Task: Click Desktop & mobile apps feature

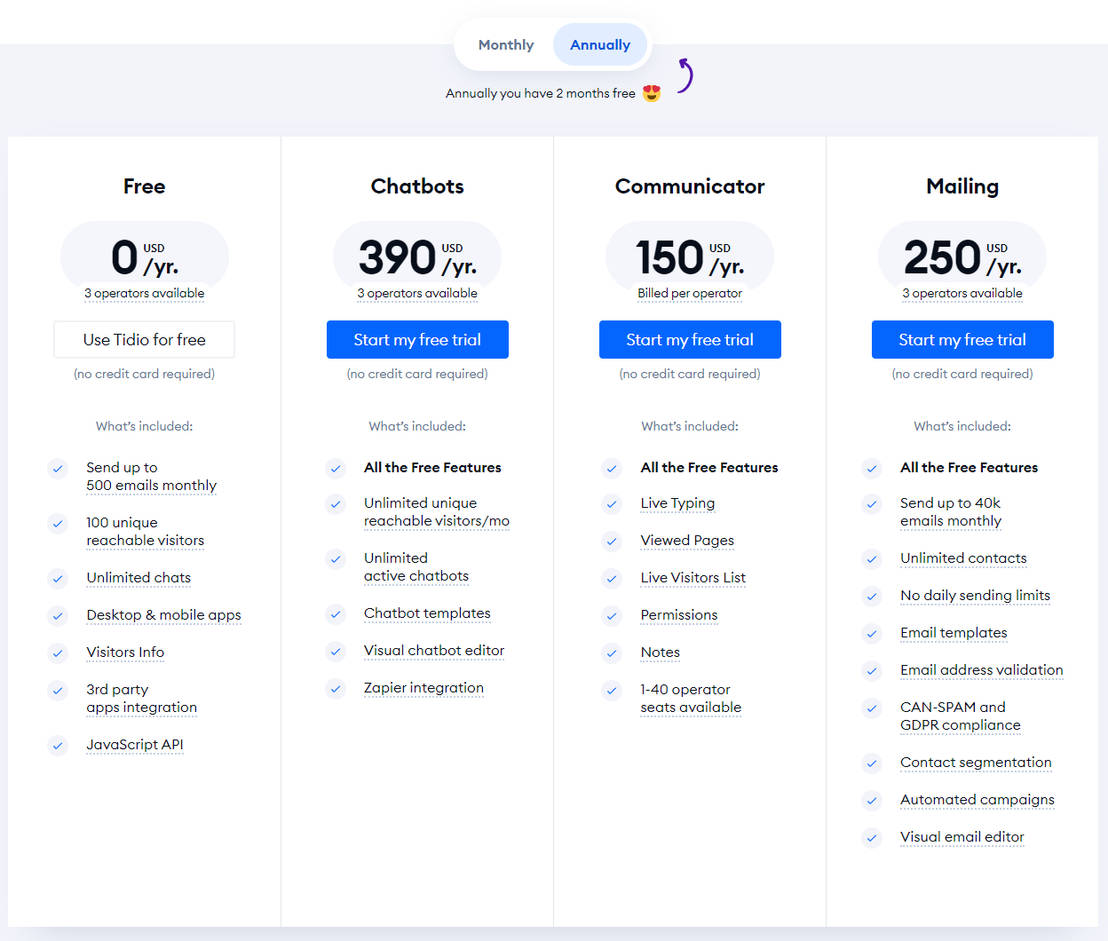Action: [164, 615]
